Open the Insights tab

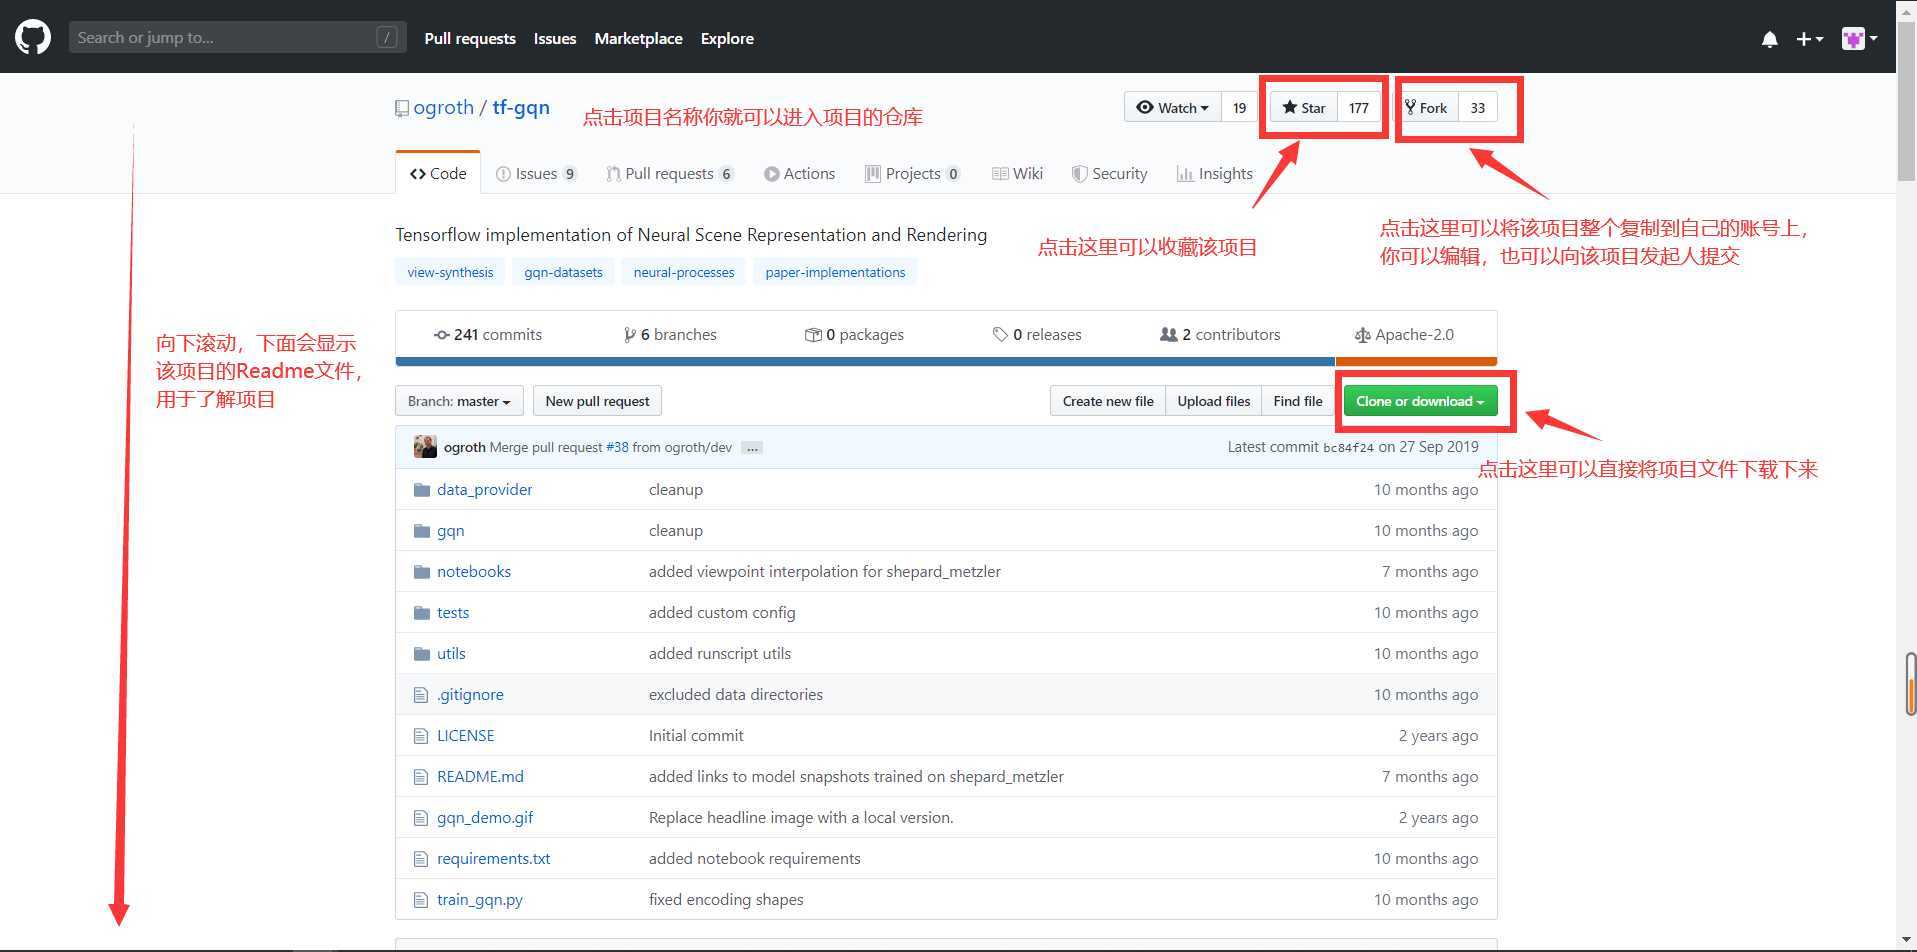[x=1214, y=173]
